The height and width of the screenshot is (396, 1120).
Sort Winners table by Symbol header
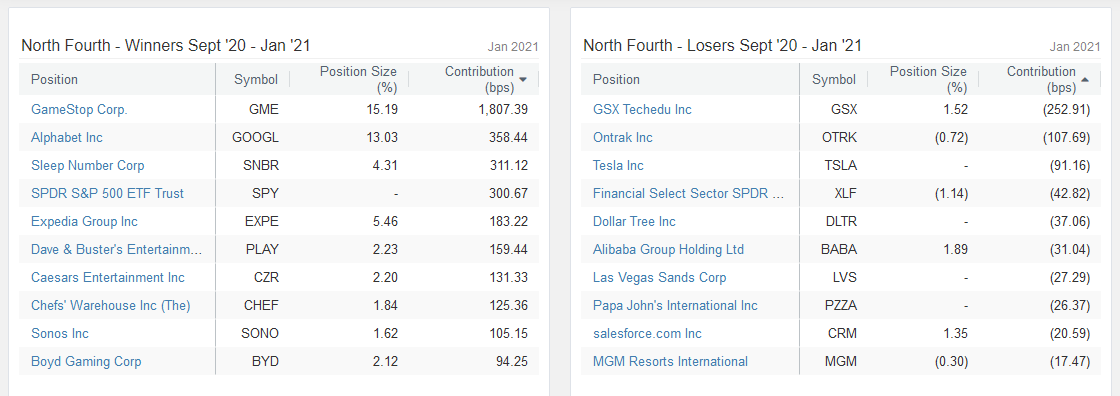(x=256, y=79)
